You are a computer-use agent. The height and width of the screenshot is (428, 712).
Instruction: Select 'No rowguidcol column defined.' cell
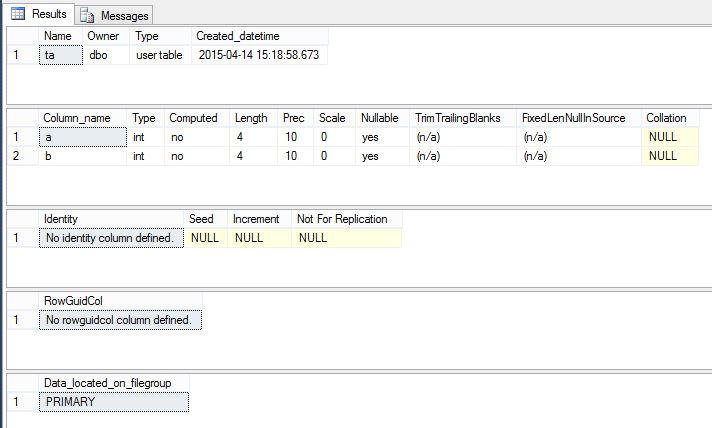(120, 320)
